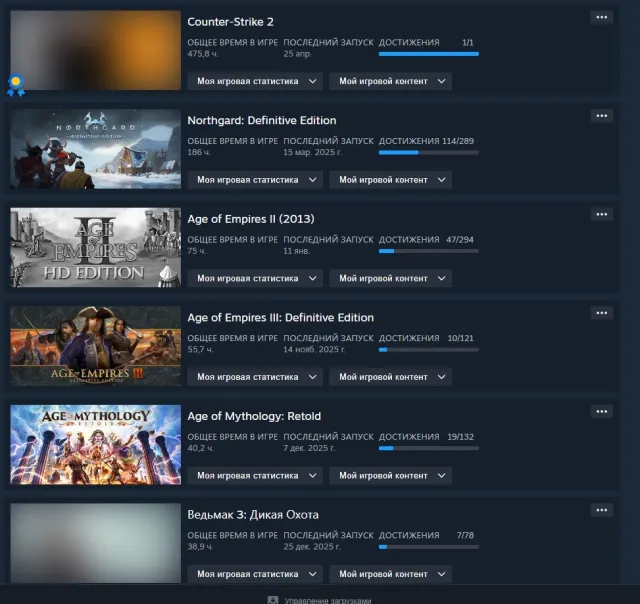The width and height of the screenshot is (640, 604).
Task: Click the Age of Mythology achievements progress bar
Action: coord(429,448)
